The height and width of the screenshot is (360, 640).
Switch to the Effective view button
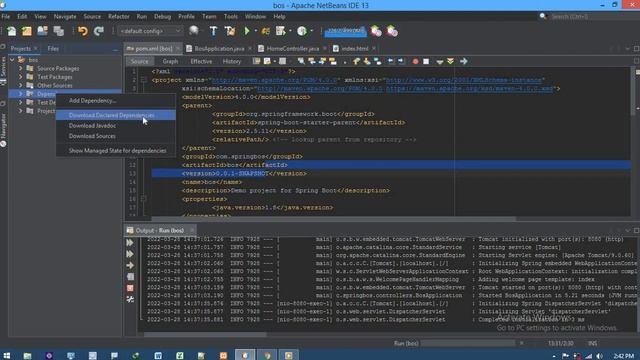pyautogui.click(x=201, y=61)
